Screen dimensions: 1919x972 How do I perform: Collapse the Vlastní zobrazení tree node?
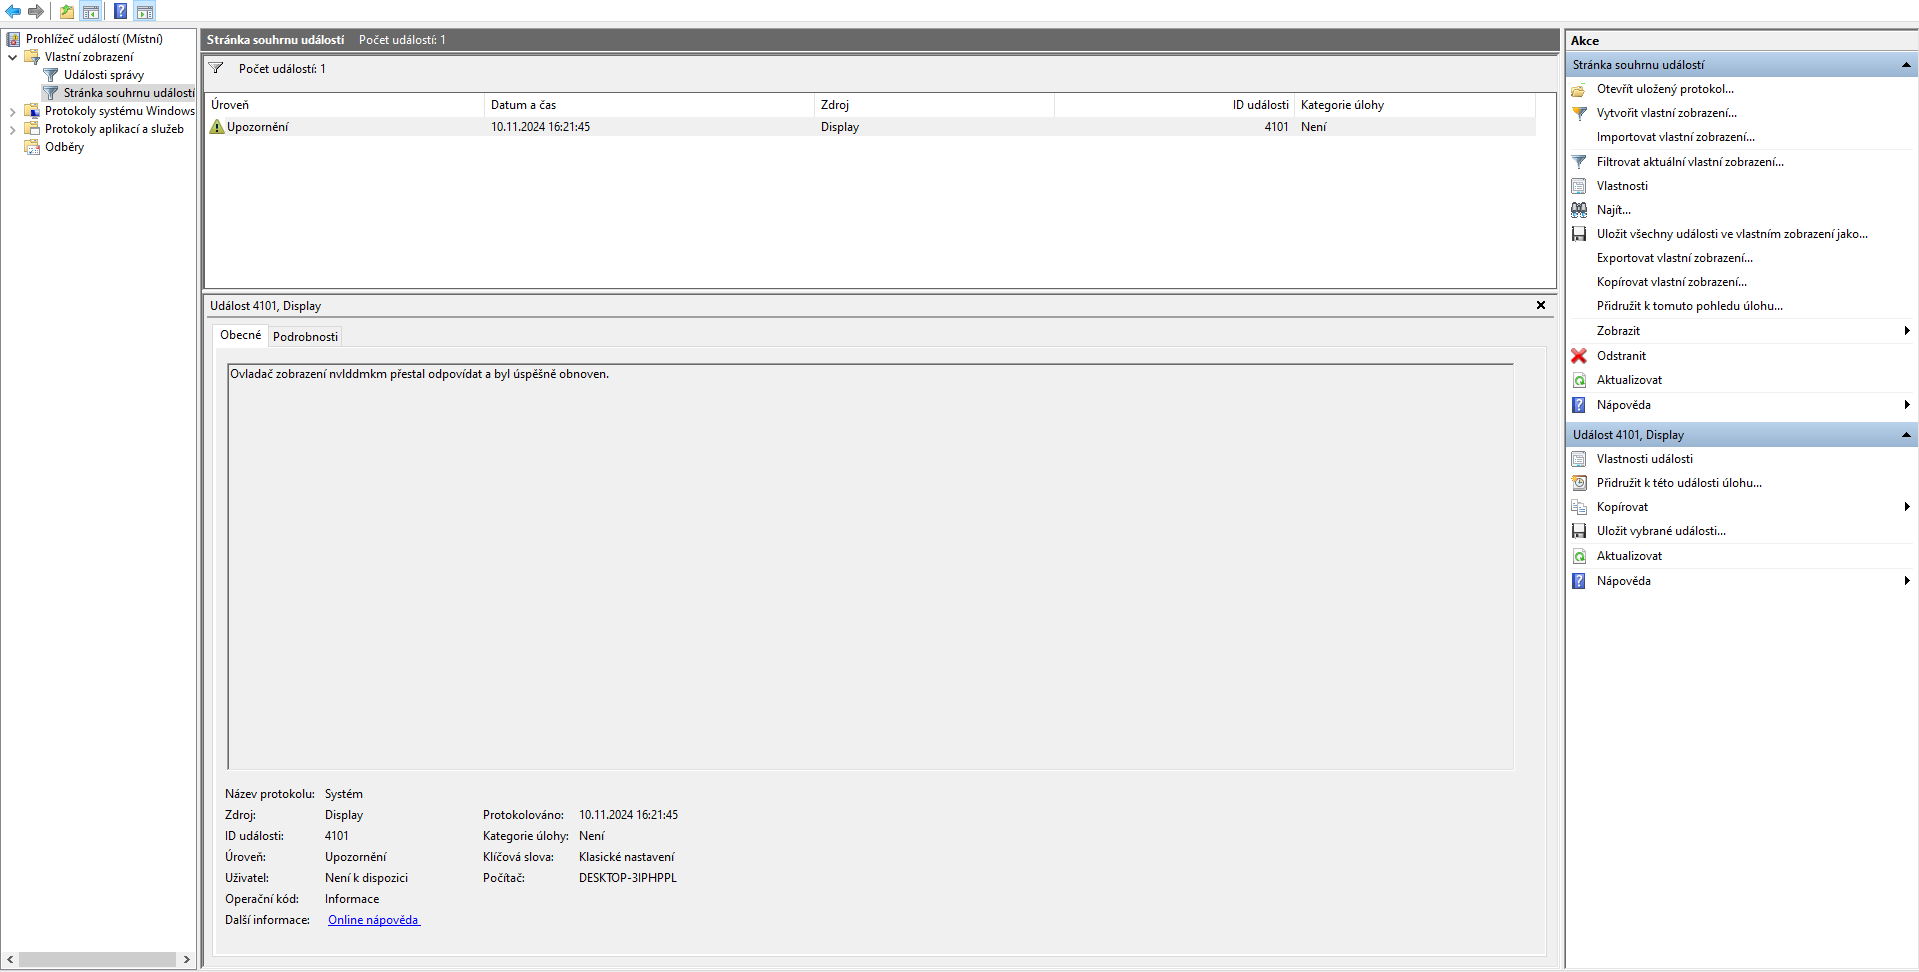tap(12, 57)
